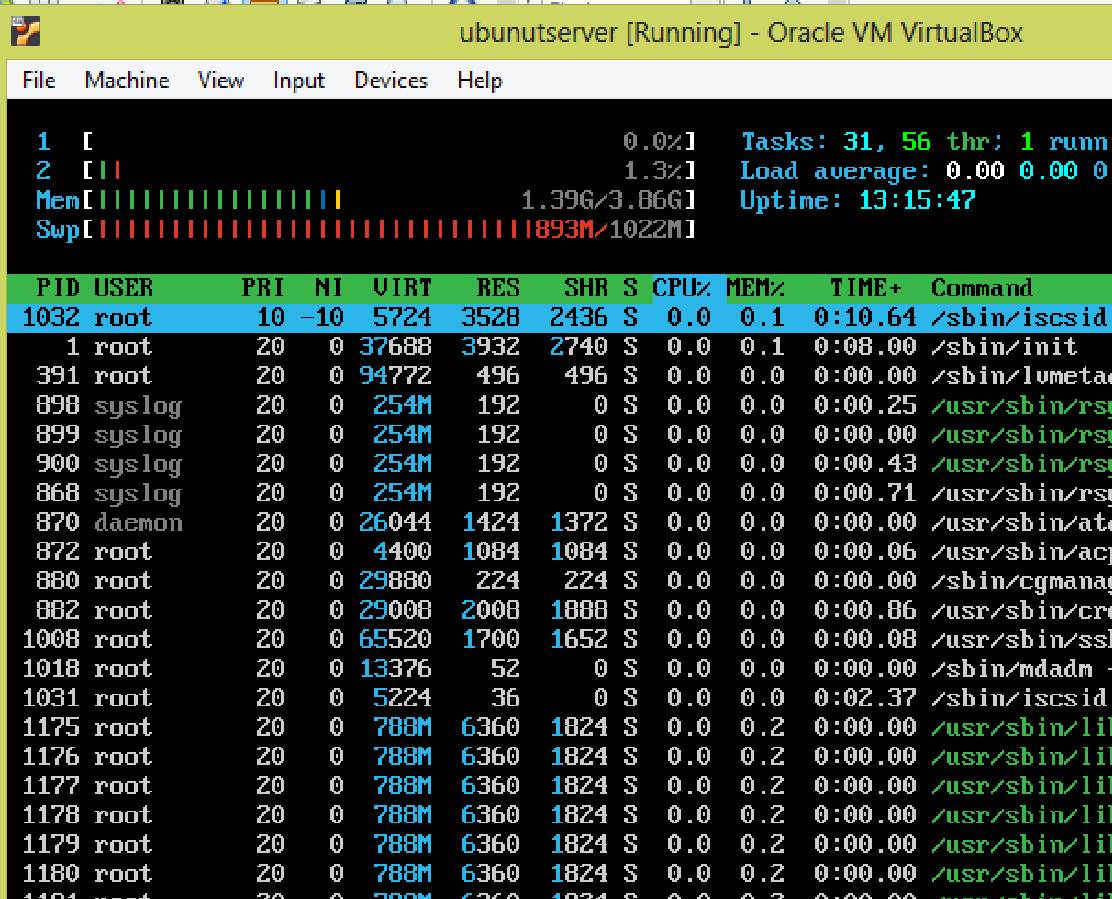Sort by the NI column header
This screenshot has width=1112, height=899.
(x=328, y=288)
